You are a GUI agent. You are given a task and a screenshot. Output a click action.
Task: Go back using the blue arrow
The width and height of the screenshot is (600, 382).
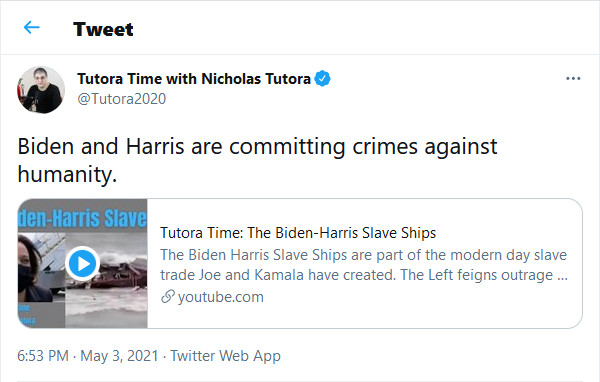tap(31, 28)
